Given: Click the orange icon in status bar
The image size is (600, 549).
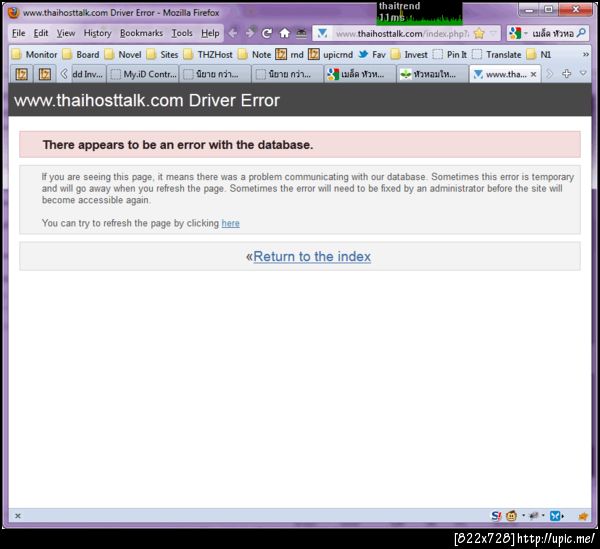Looking at the screenshot, I should [583, 516].
